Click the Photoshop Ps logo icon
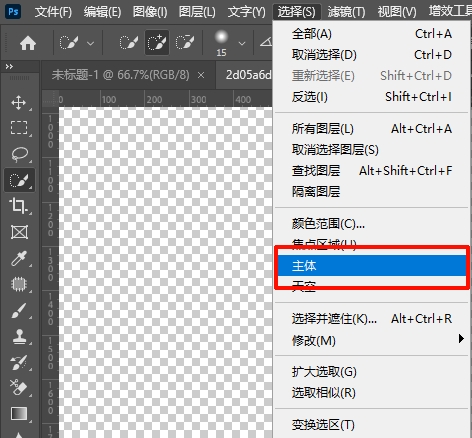Viewport: 472px width, 438px height. [x=13, y=12]
